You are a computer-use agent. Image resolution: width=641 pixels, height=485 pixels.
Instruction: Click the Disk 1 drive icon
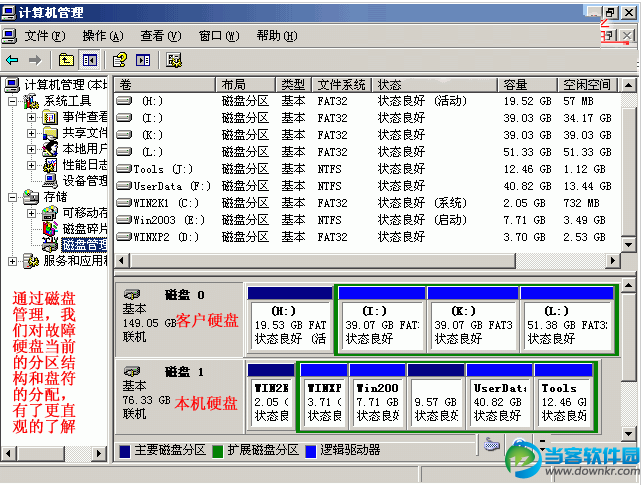click(132, 371)
